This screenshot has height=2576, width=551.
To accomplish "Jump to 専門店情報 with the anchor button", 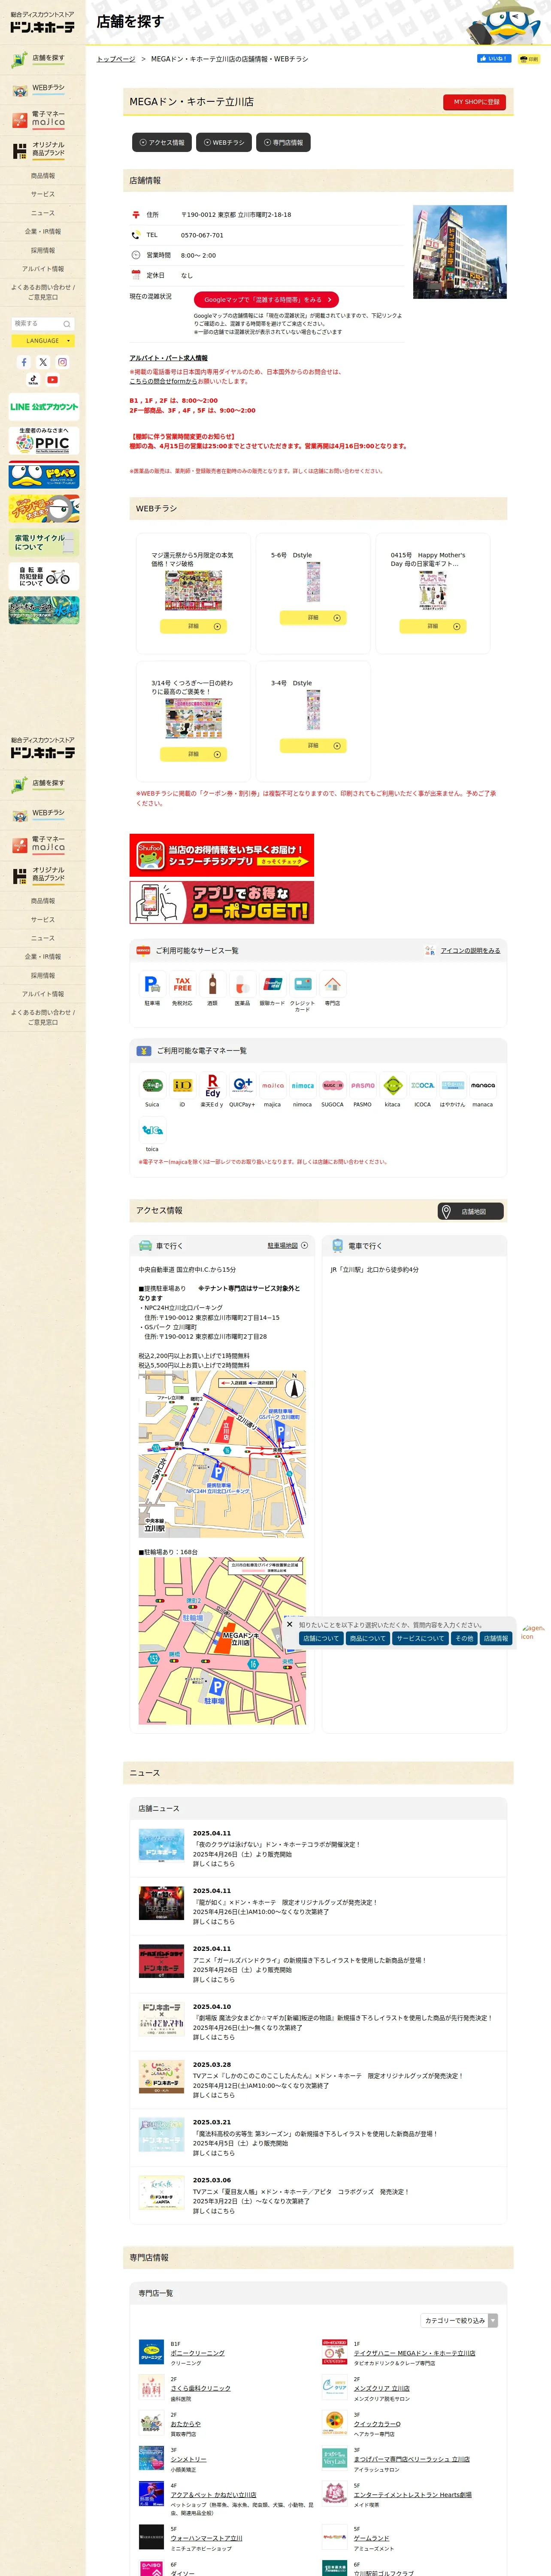I will point(283,143).
